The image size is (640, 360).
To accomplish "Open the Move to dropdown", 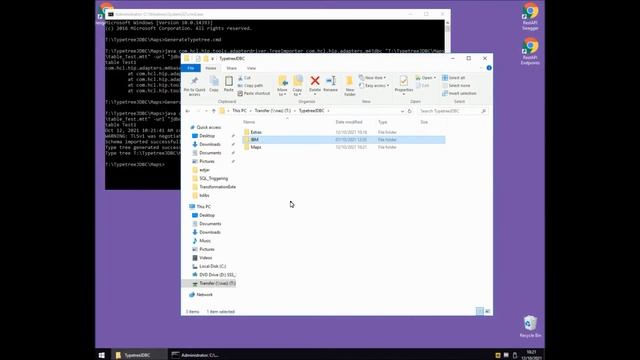I will (282, 86).
